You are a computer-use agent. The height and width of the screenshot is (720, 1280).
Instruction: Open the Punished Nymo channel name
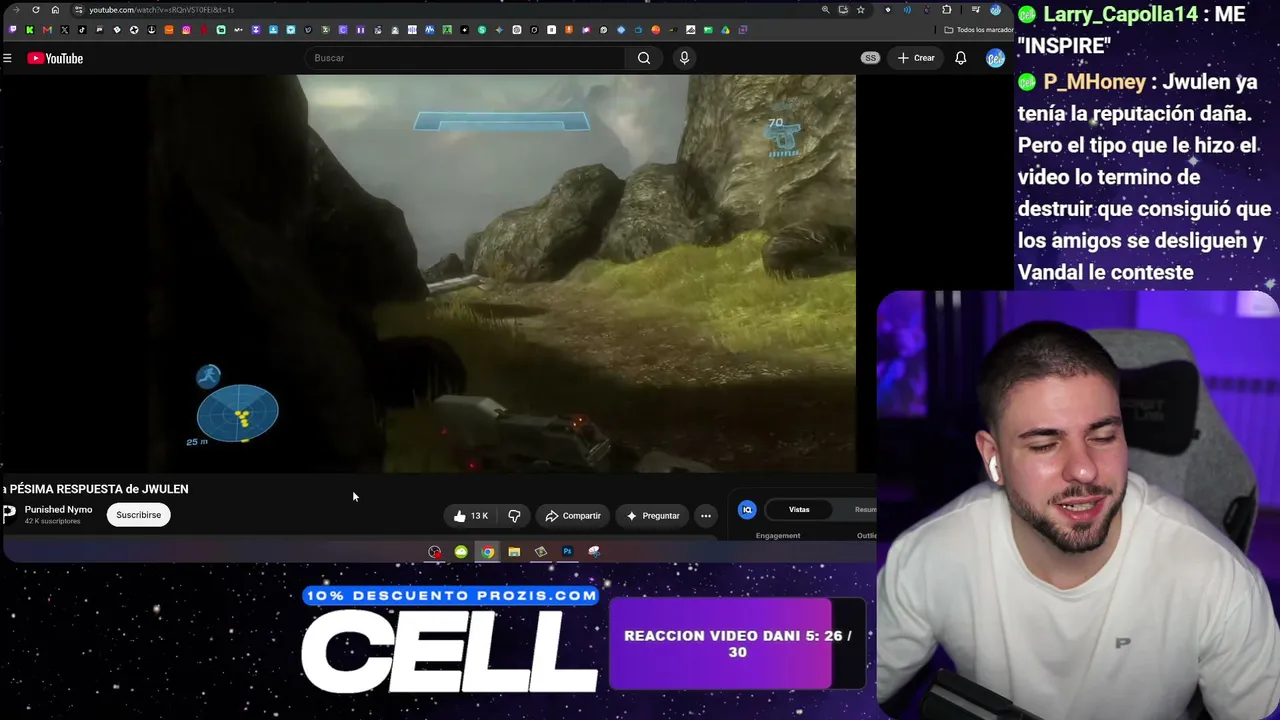click(x=58, y=509)
